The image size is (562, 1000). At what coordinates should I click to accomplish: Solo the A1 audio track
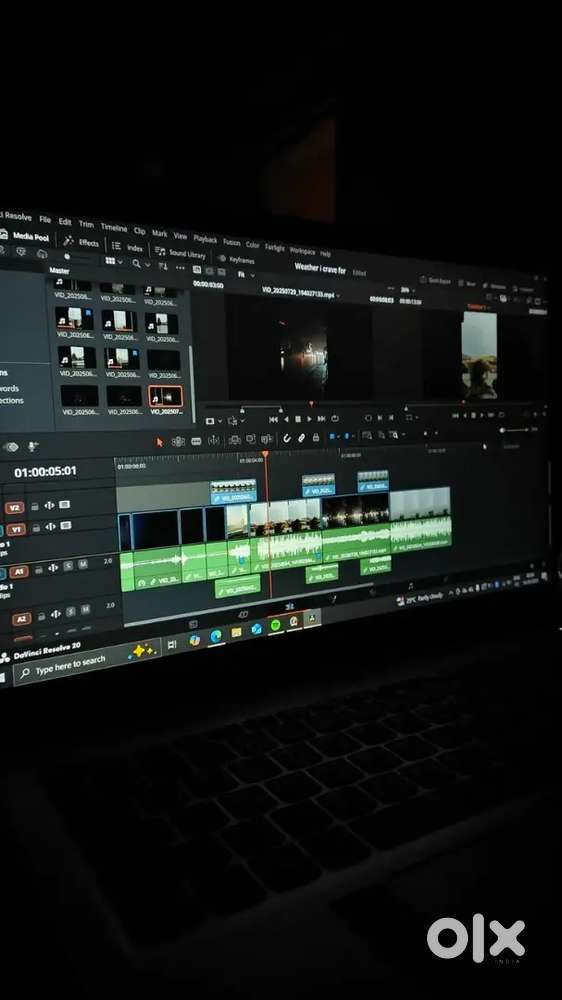click(x=68, y=566)
